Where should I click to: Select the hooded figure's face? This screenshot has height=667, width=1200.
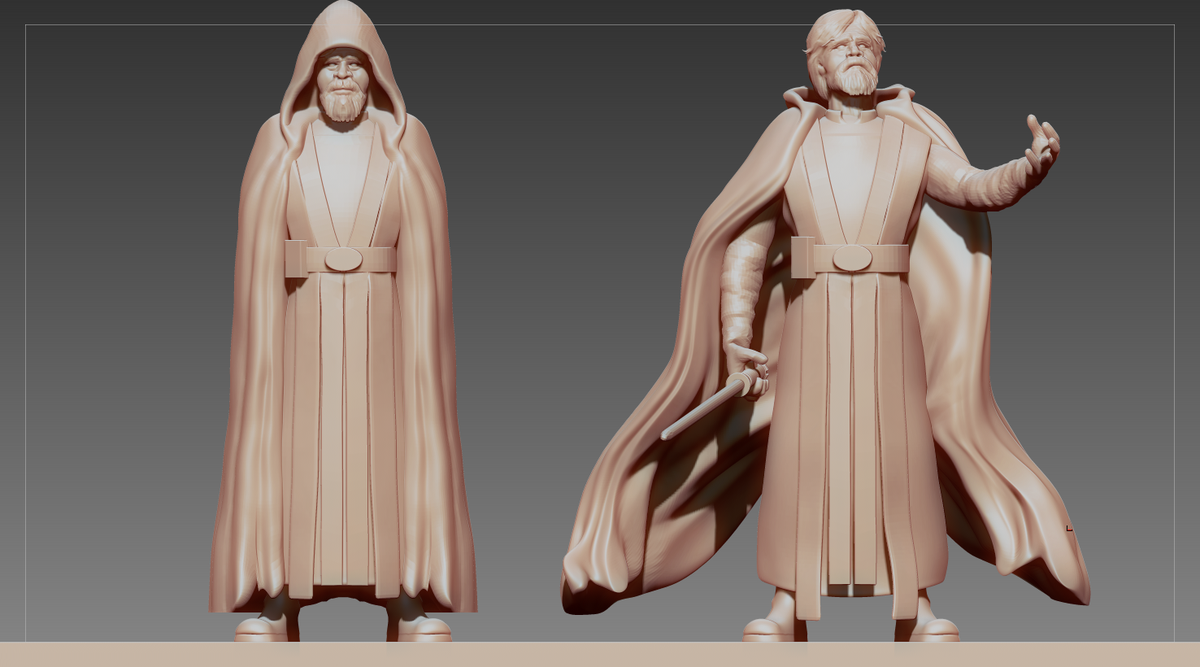click(345, 83)
